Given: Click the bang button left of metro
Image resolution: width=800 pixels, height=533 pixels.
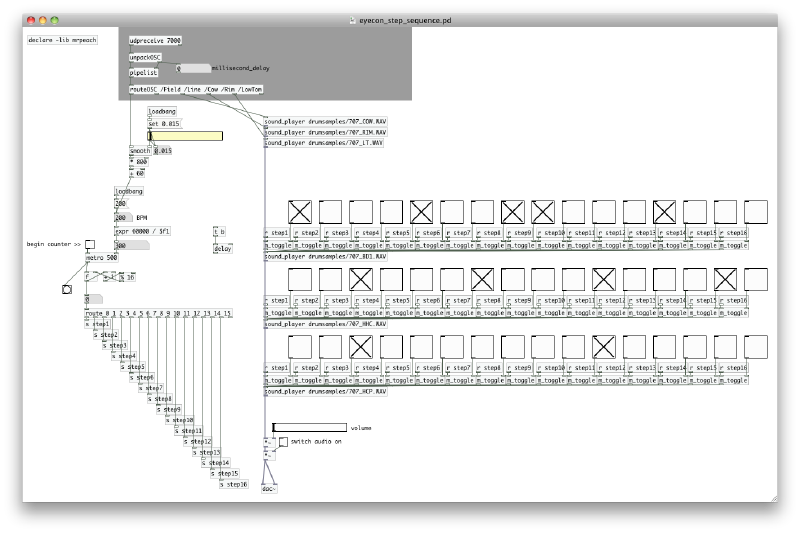Looking at the screenshot, I should 67,289.
